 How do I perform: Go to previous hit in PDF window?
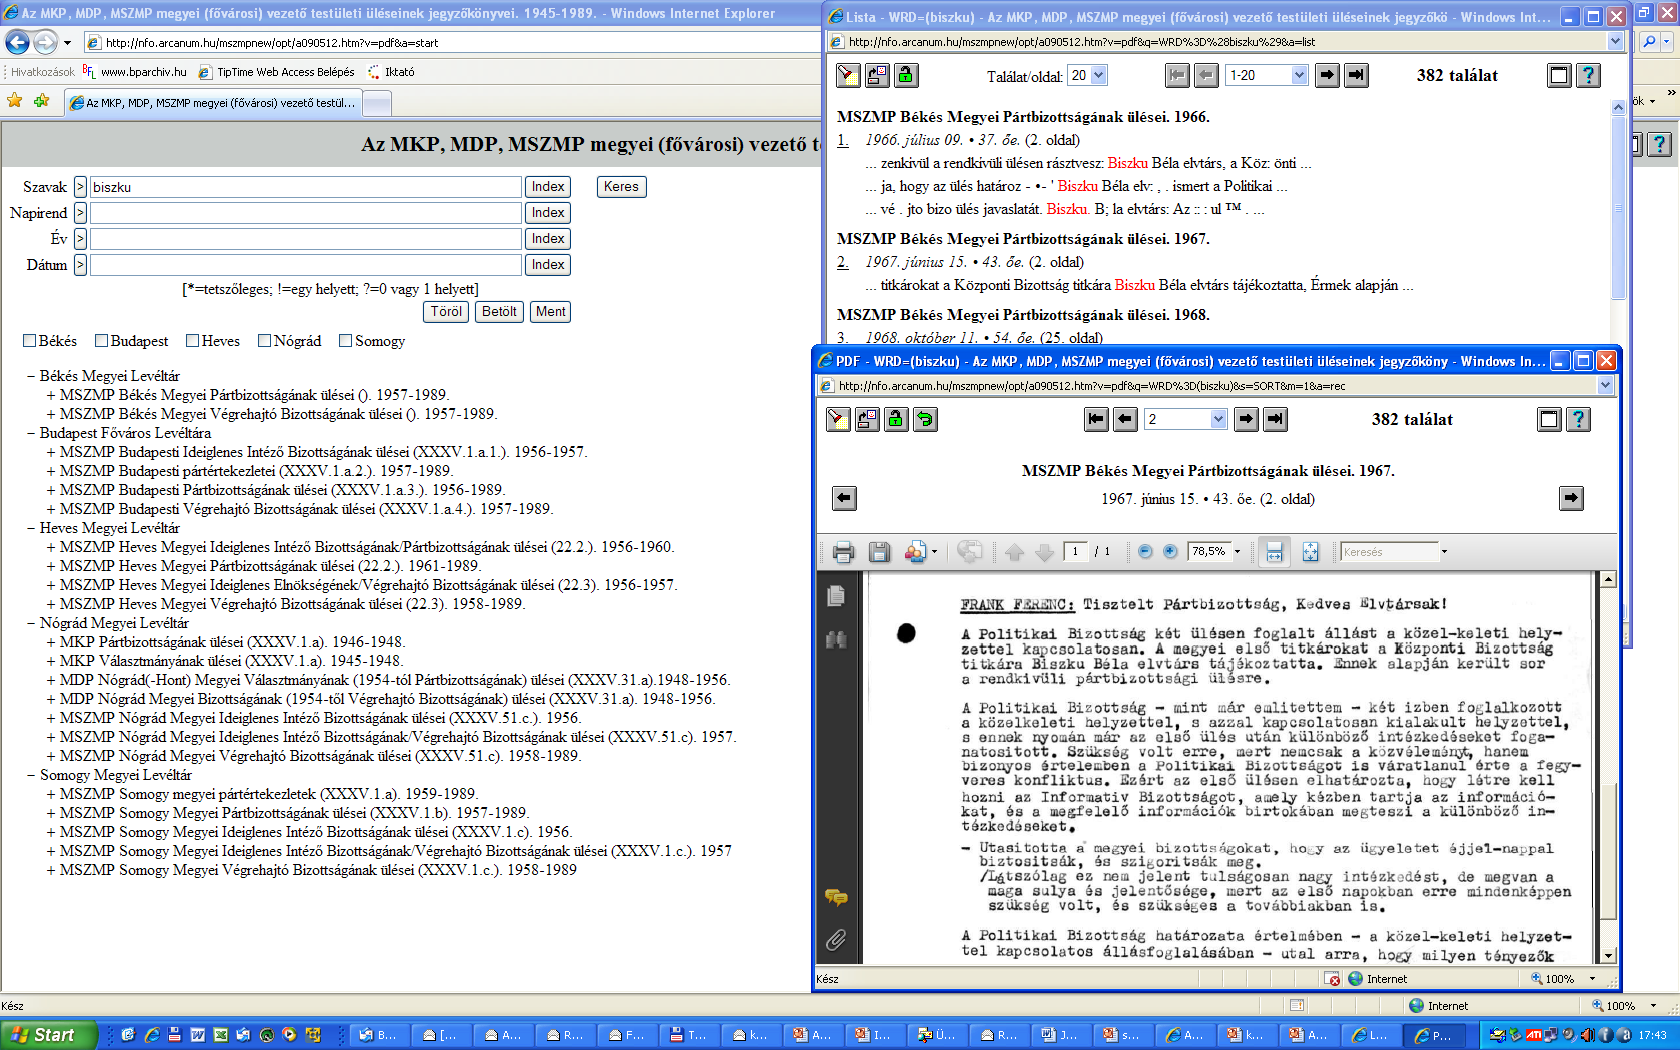(x=1125, y=419)
